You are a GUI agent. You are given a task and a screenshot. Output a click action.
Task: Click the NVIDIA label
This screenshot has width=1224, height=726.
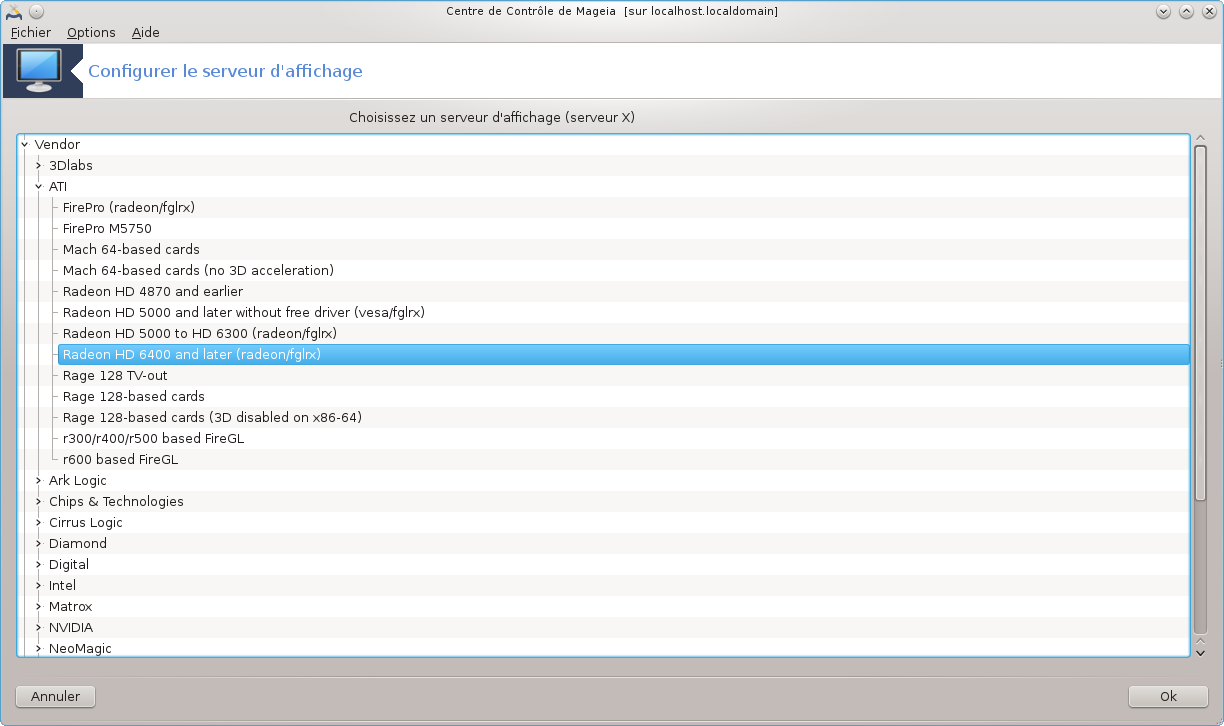click(x=71, y=628)
